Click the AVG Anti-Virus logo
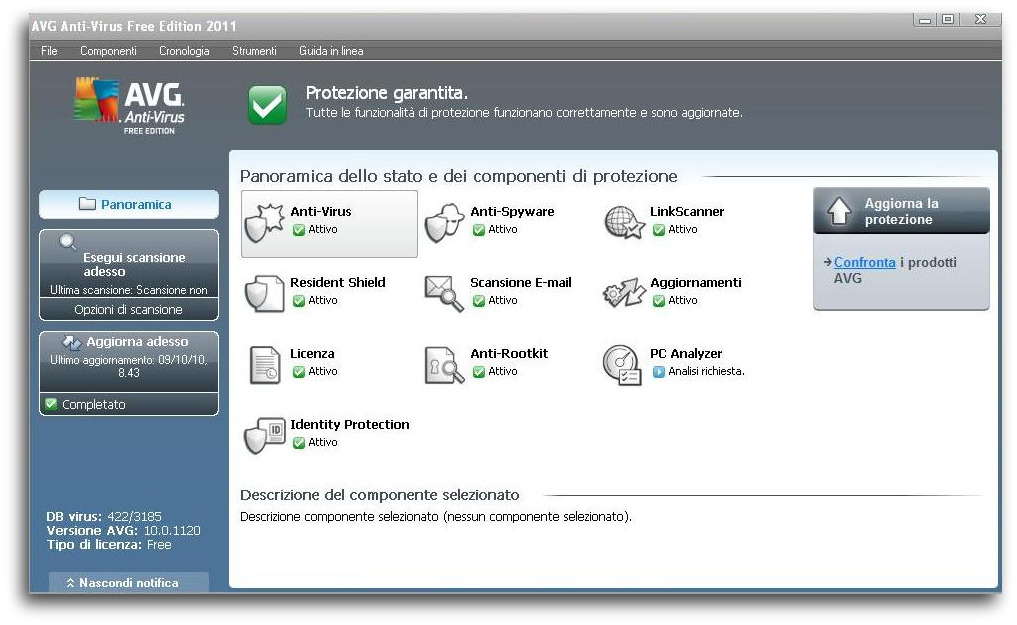Viewport: 1017px width, 625px height. [x=130, y=106]
